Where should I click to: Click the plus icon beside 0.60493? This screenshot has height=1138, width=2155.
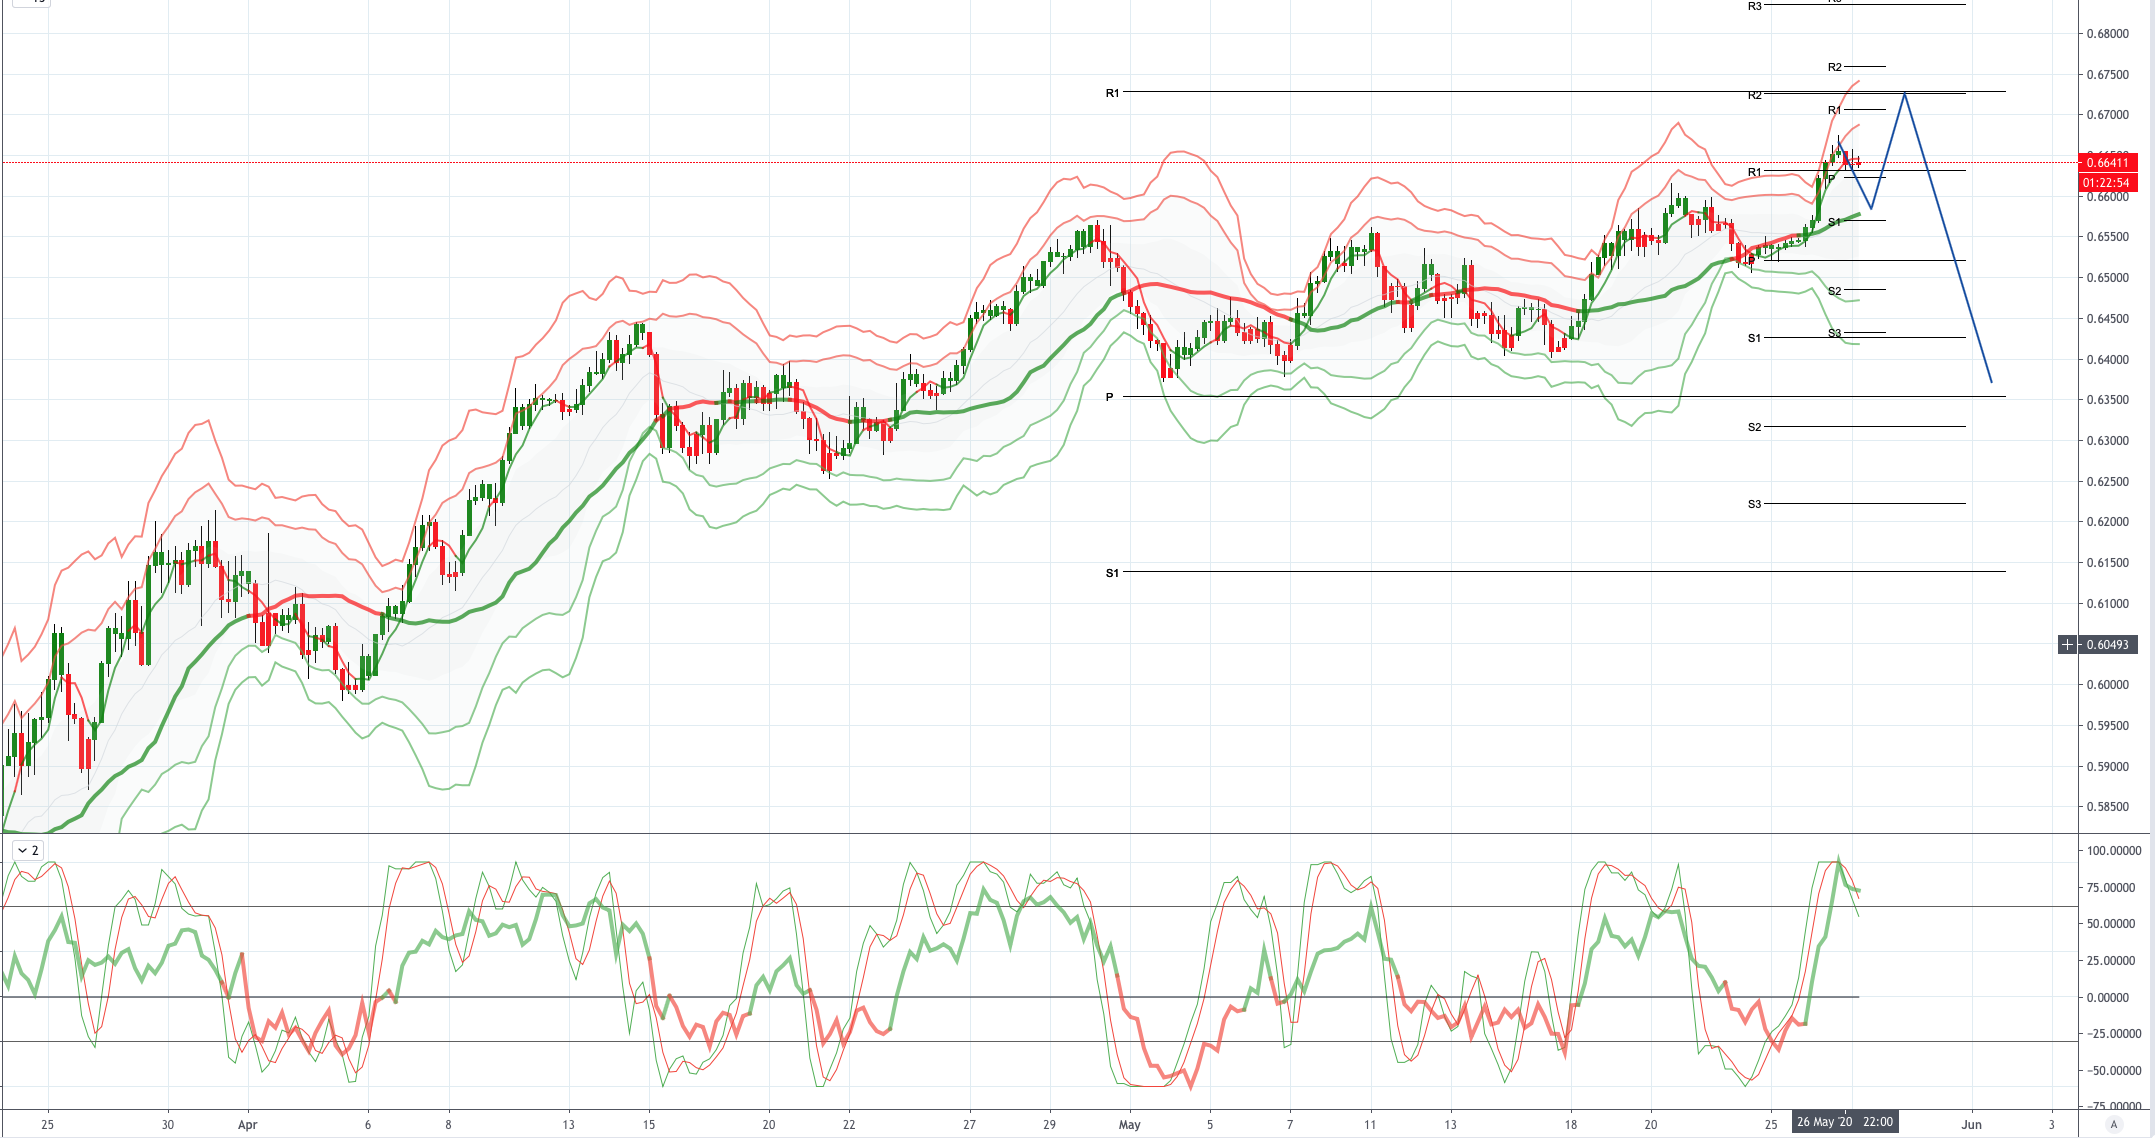[x=2067, y=644]
